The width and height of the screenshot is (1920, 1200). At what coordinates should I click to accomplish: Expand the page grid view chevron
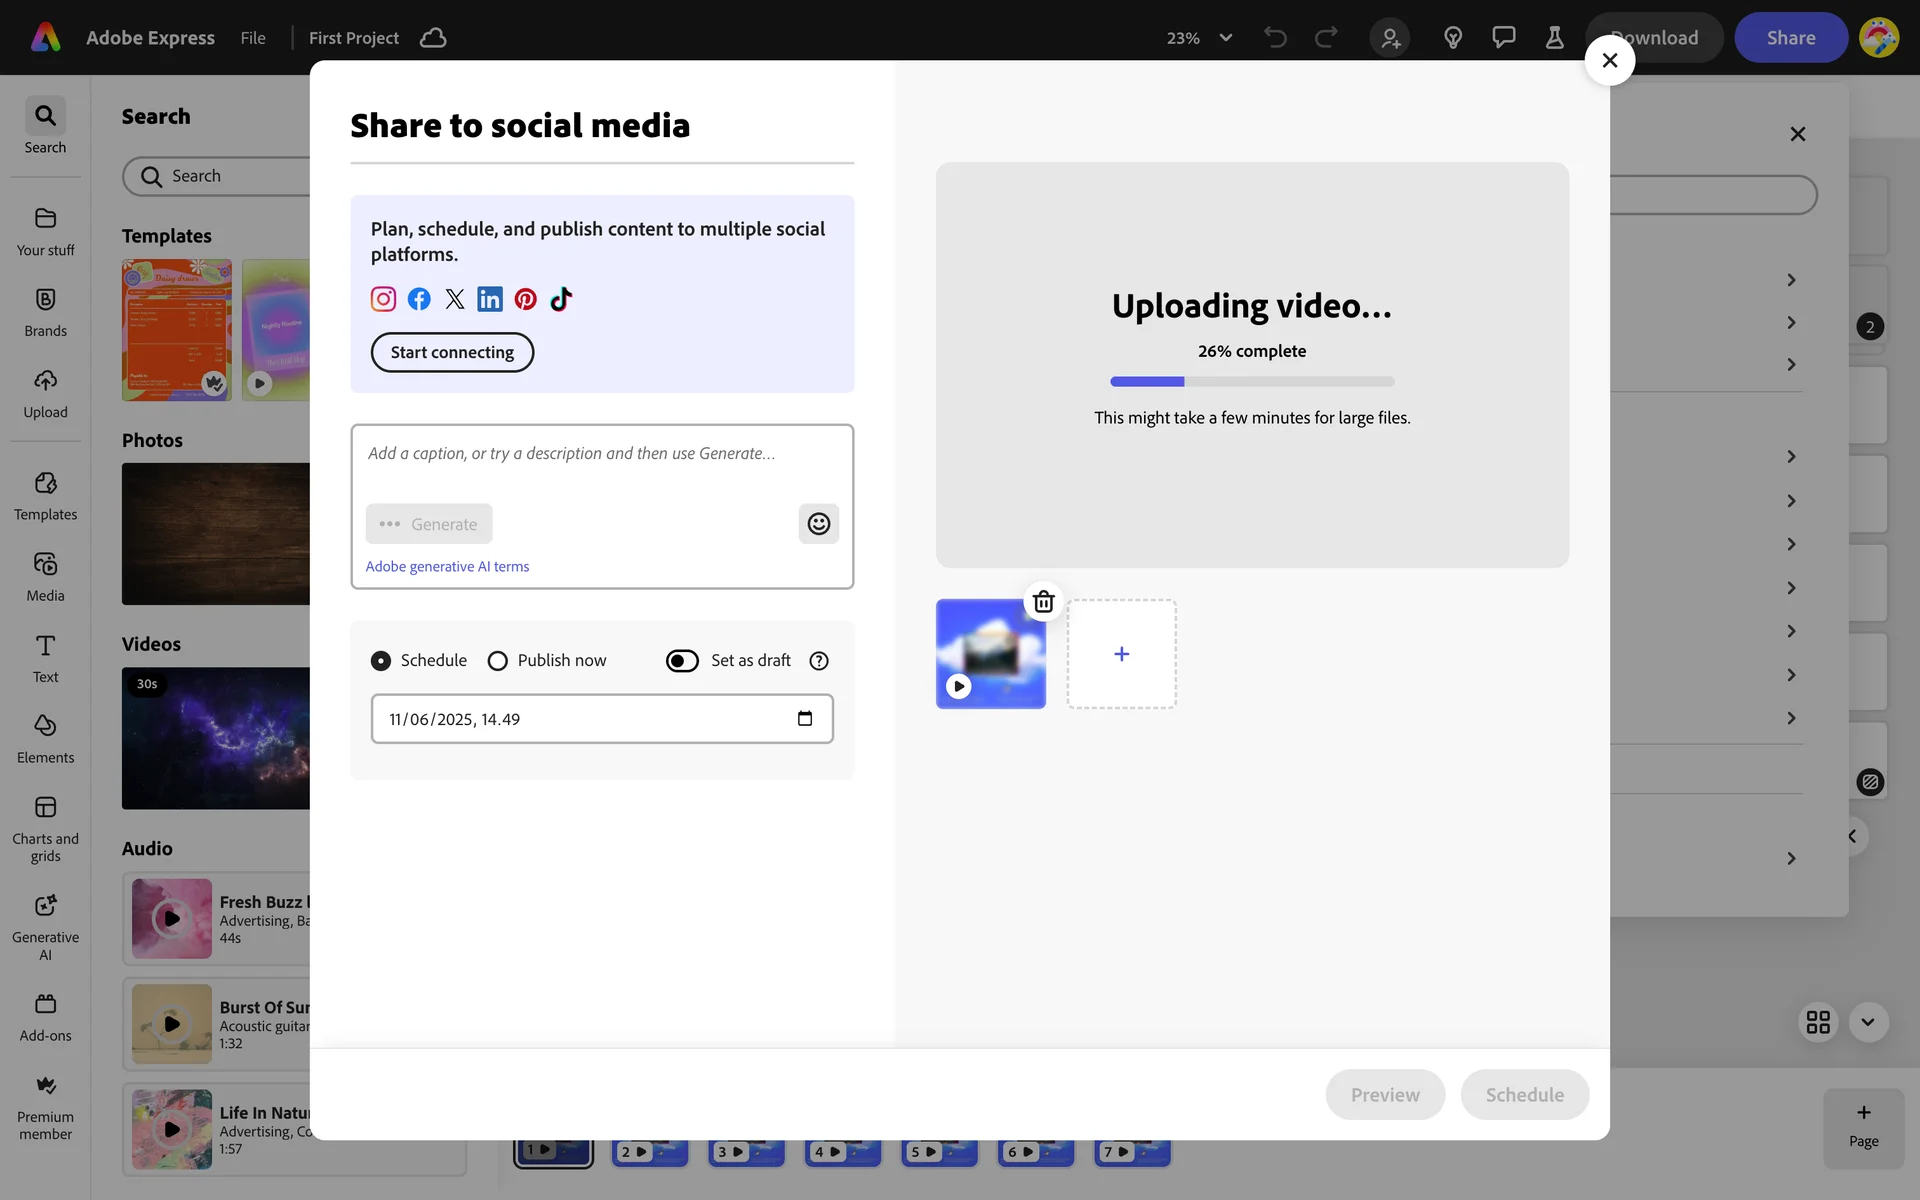coord(1867,1022)
